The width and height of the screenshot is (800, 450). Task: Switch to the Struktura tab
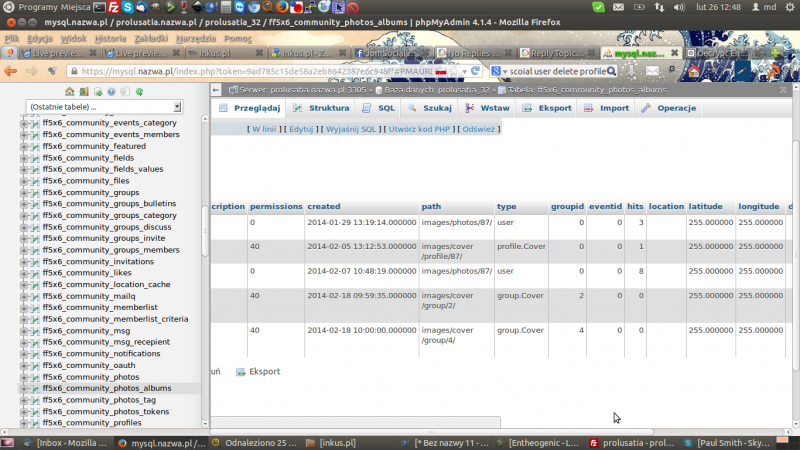(x=321, y=108)
